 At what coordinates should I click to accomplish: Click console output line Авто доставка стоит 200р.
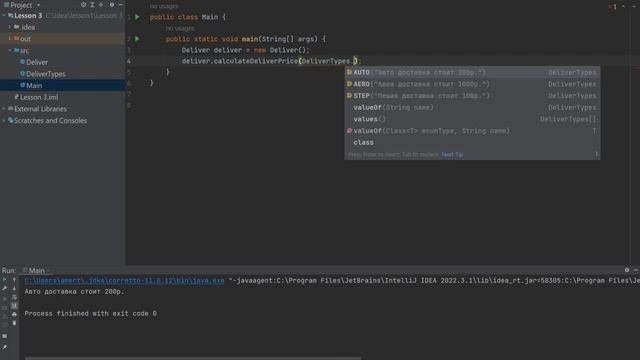point(74,291)
